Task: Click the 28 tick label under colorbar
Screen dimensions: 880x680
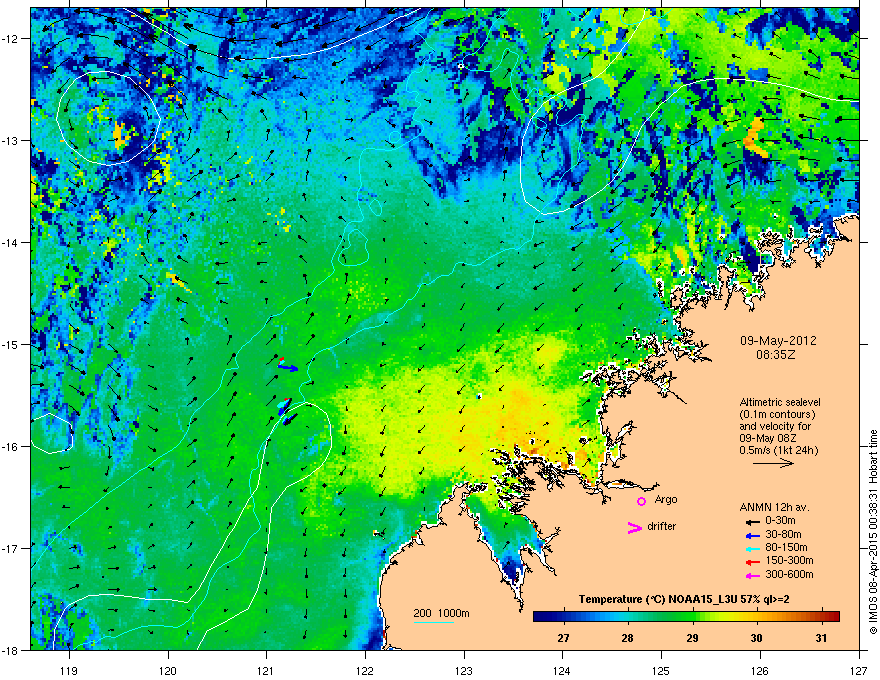Action: tap(627, 638)
